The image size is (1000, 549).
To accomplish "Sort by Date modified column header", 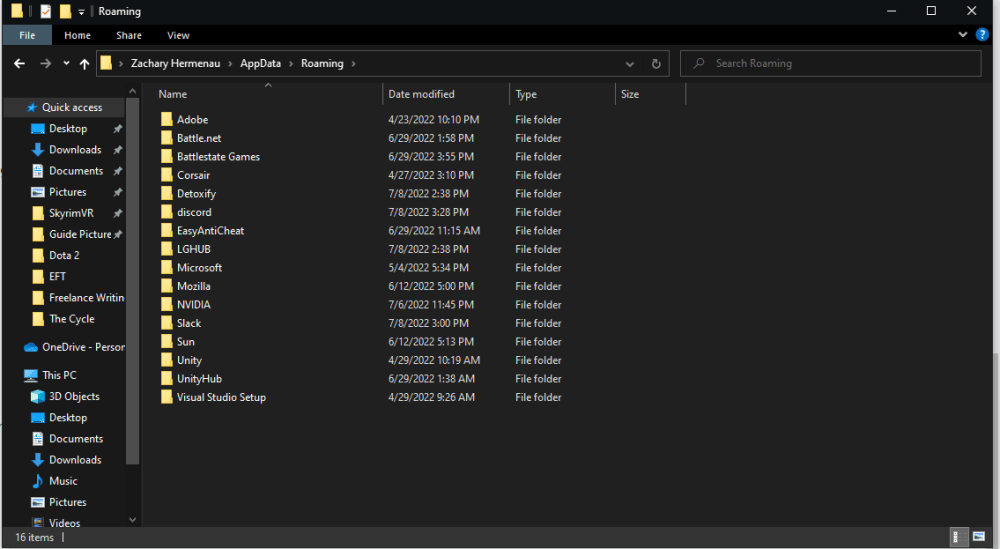I will pos(421,94).
